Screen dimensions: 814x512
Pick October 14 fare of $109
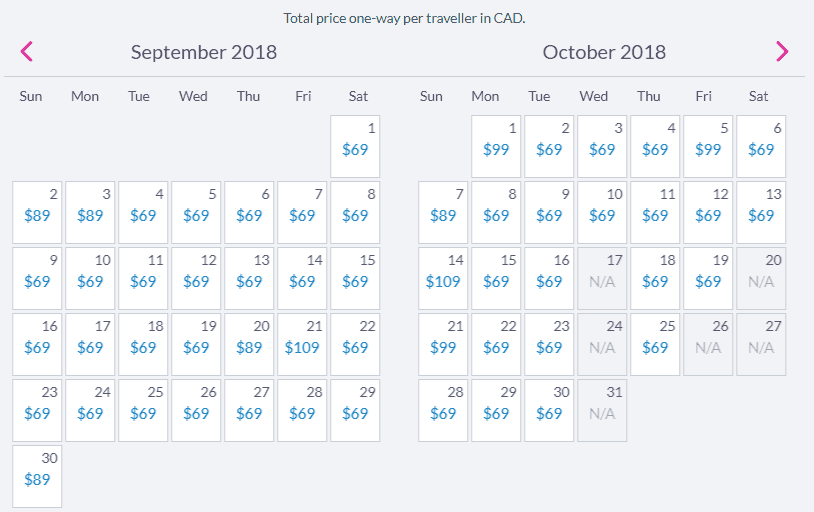tap(443, 278)
